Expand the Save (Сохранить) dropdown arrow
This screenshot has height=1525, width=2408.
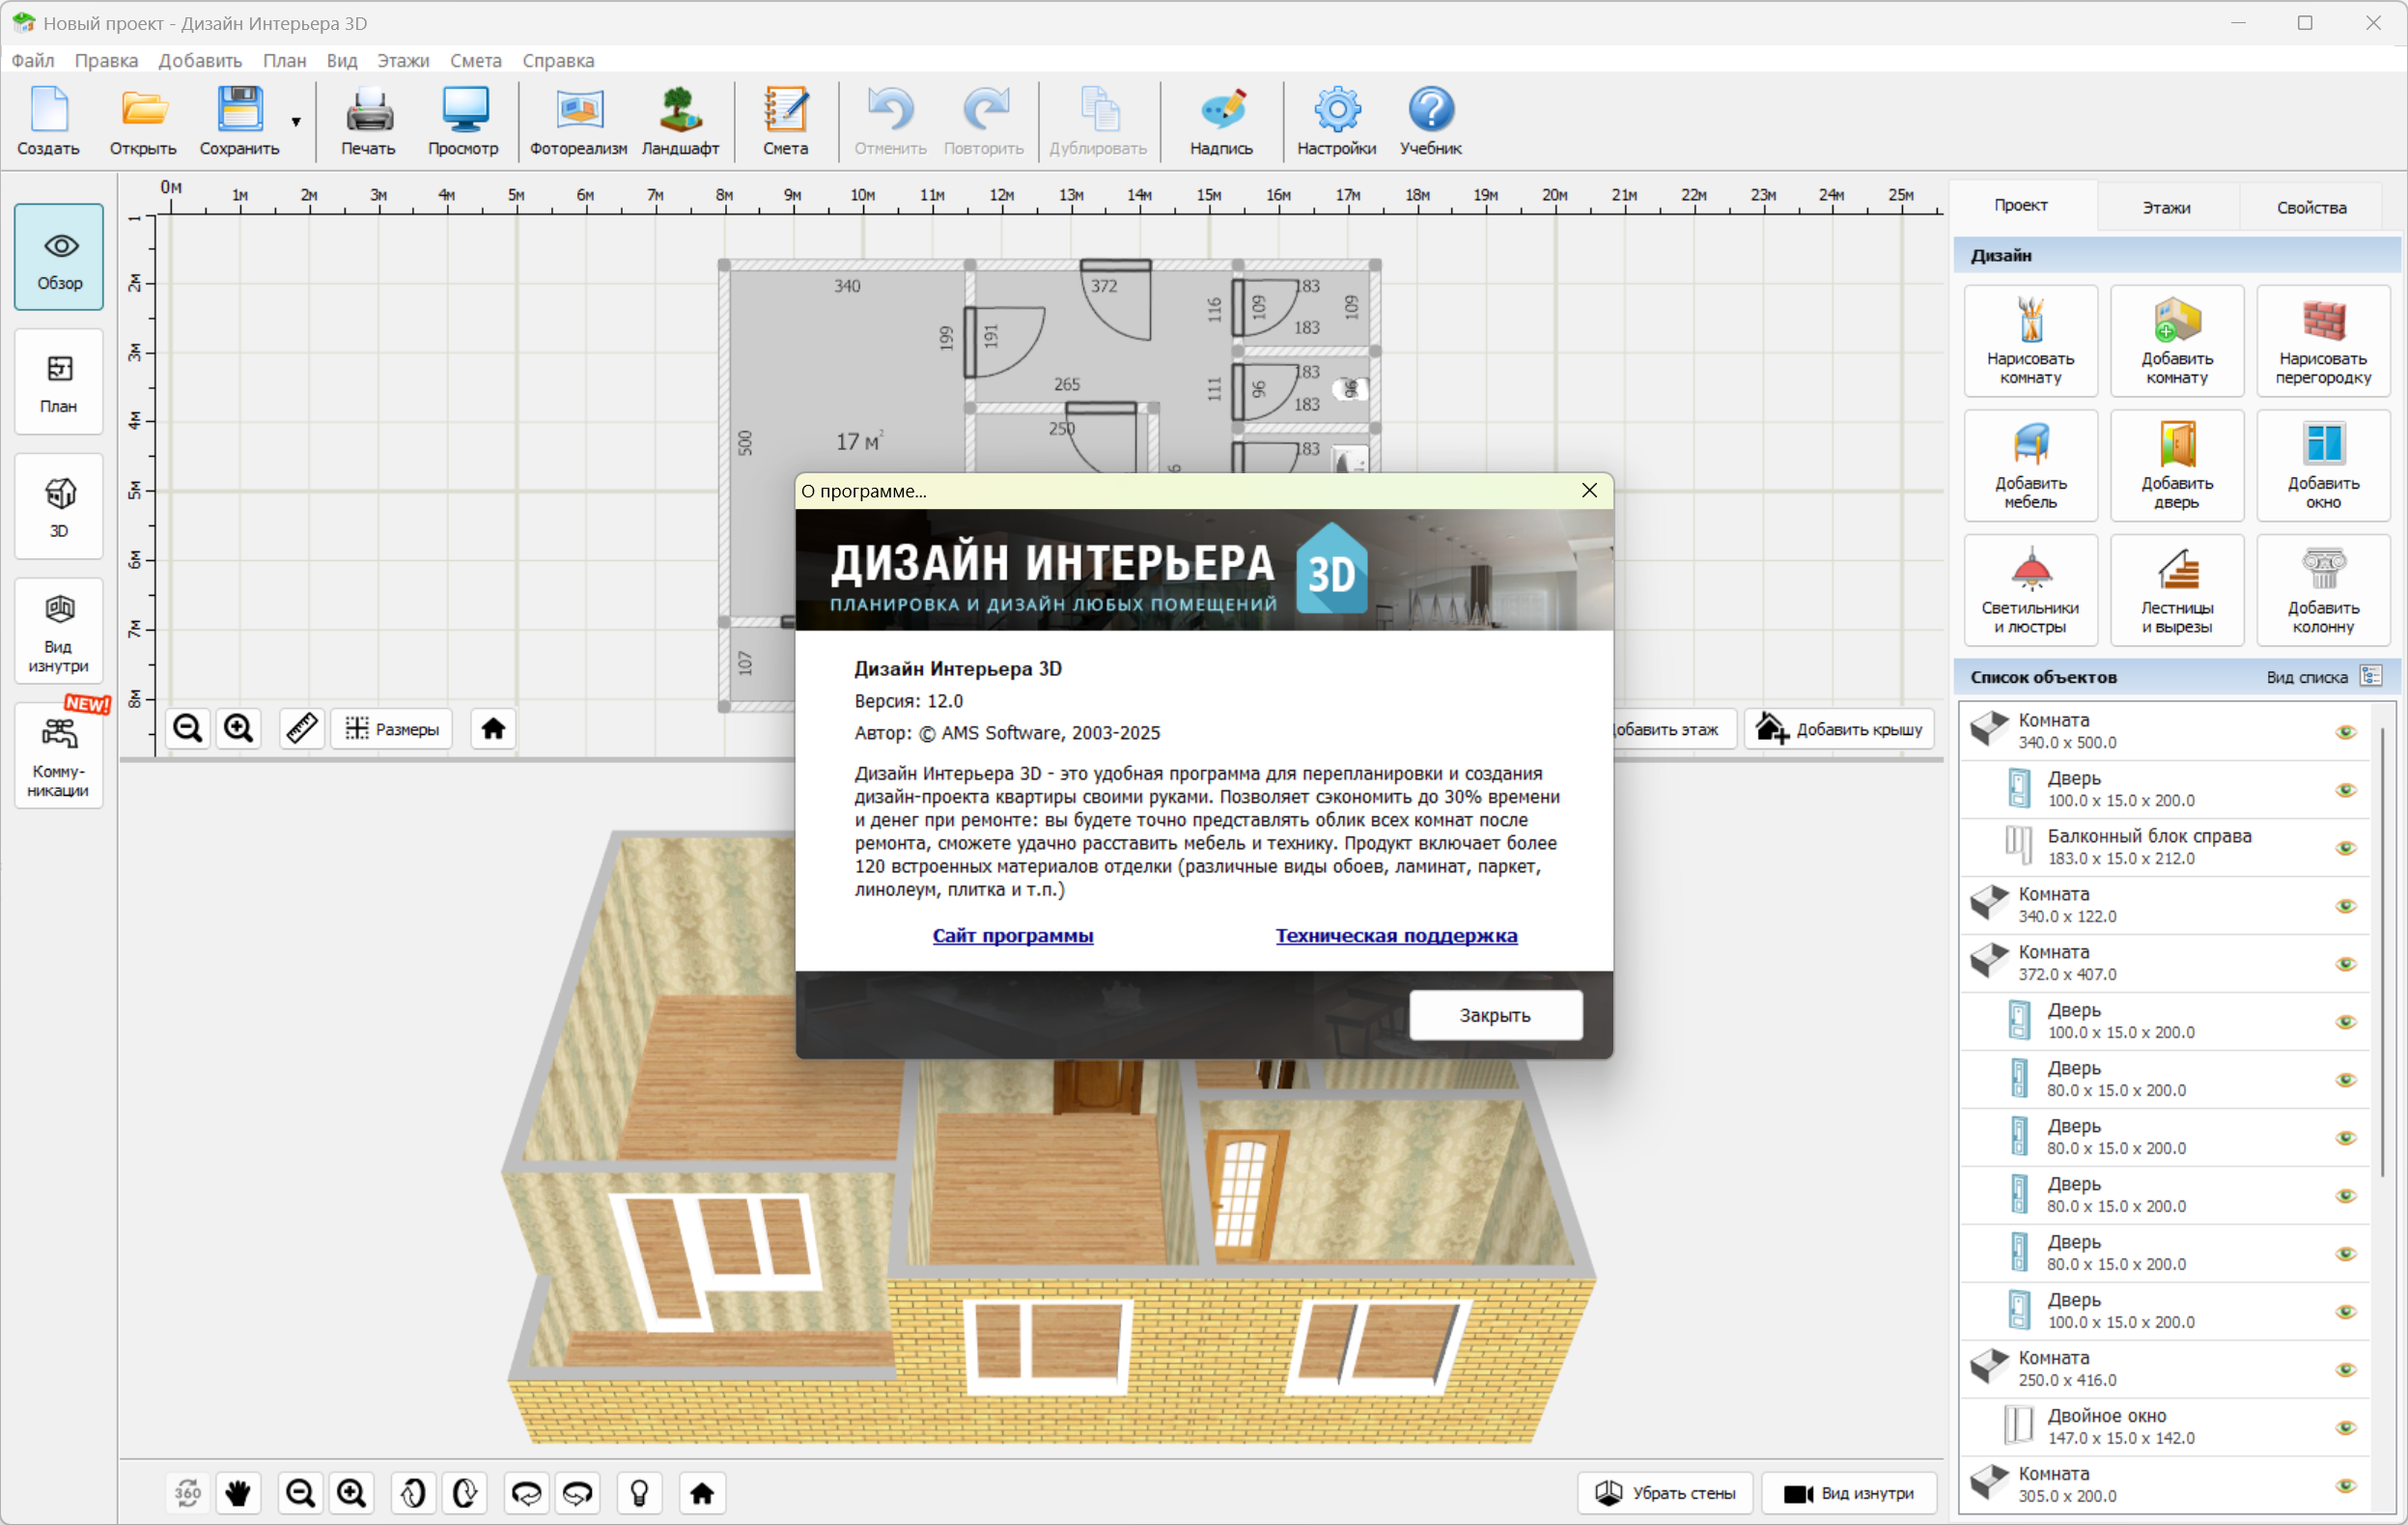[x=296, y=122]
